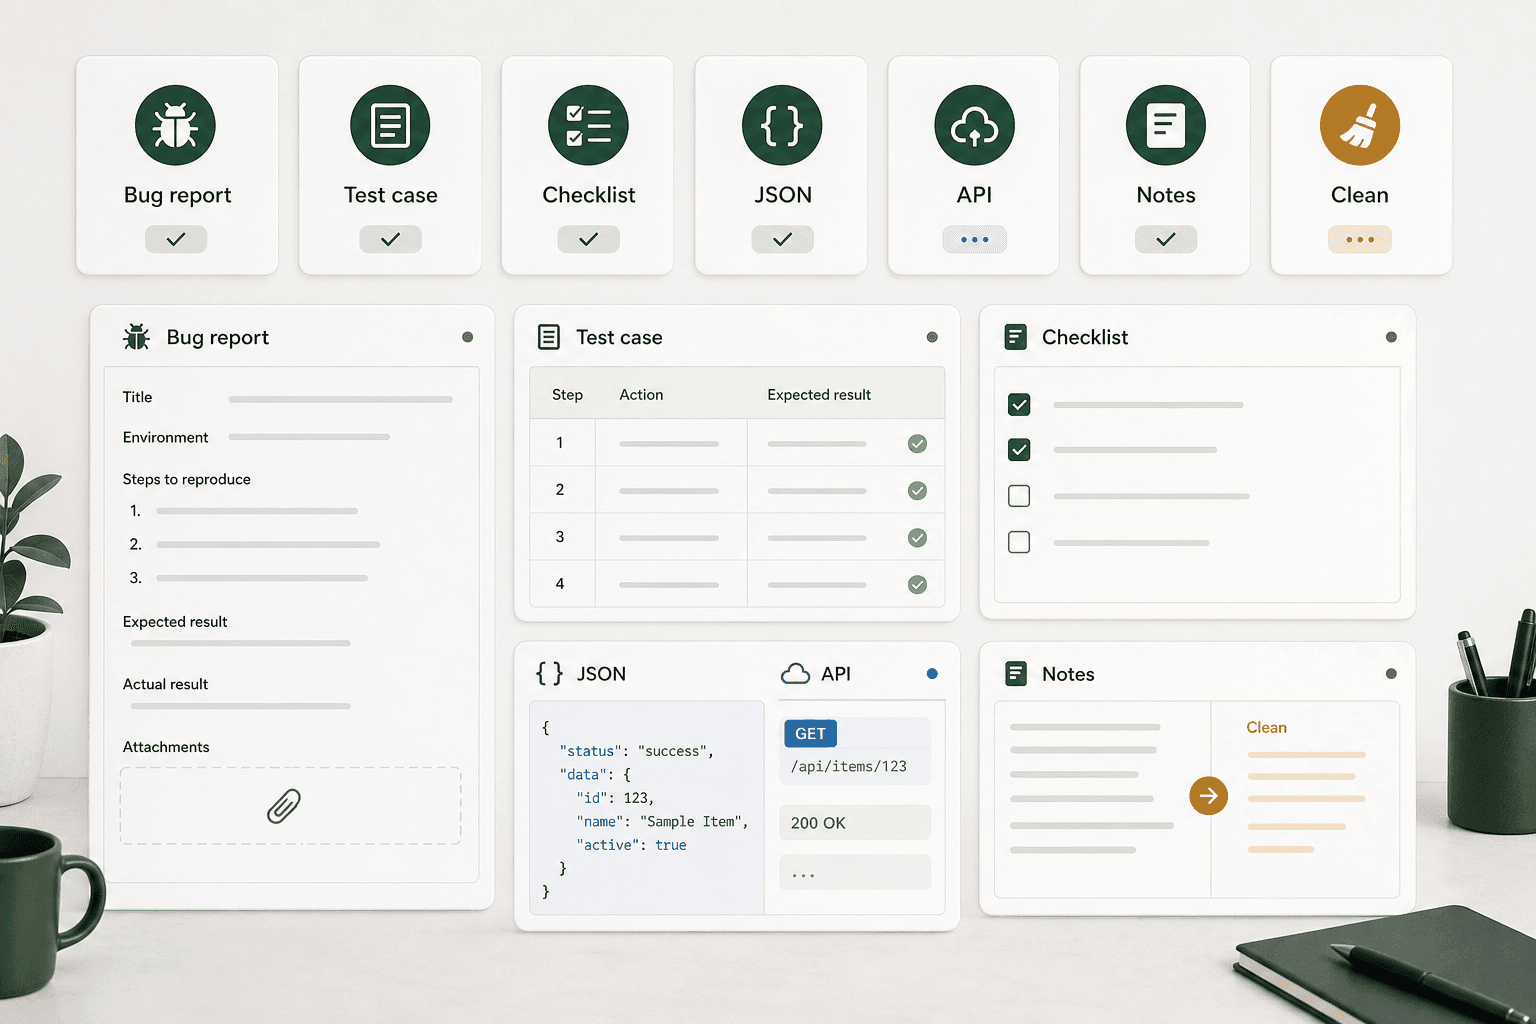Click the Test case document icon in top card

coord(390,125)
